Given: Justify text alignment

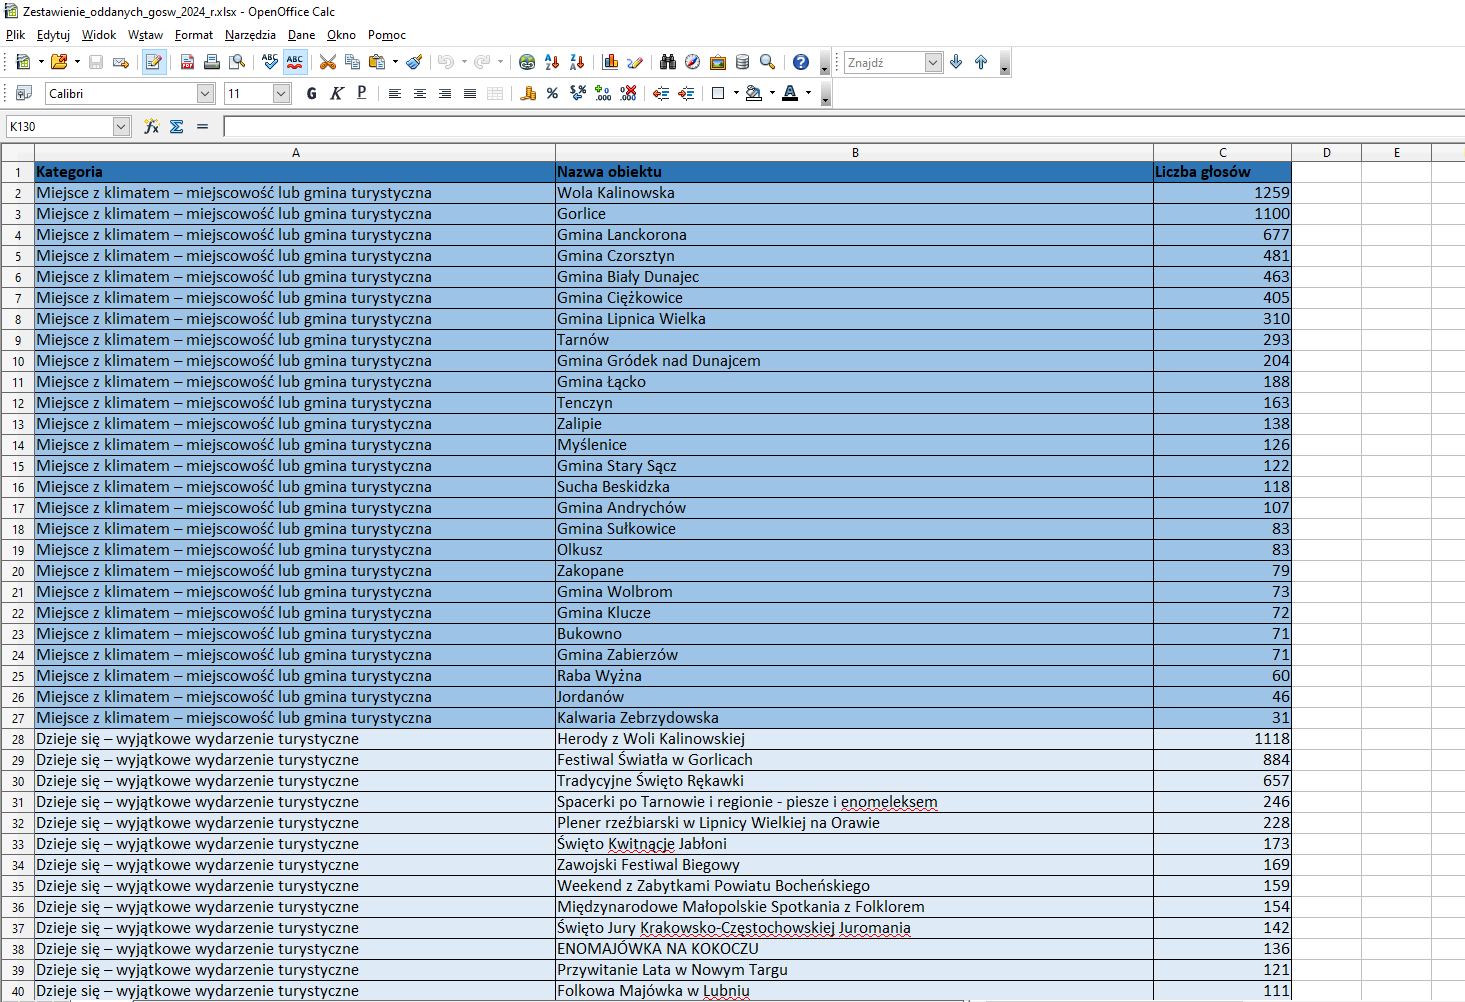Looking at the screenshot, I should [470, 93].
